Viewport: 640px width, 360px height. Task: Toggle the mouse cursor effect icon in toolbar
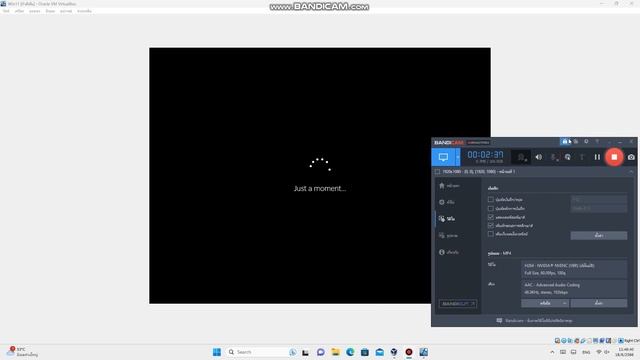(x=568, y=157)
